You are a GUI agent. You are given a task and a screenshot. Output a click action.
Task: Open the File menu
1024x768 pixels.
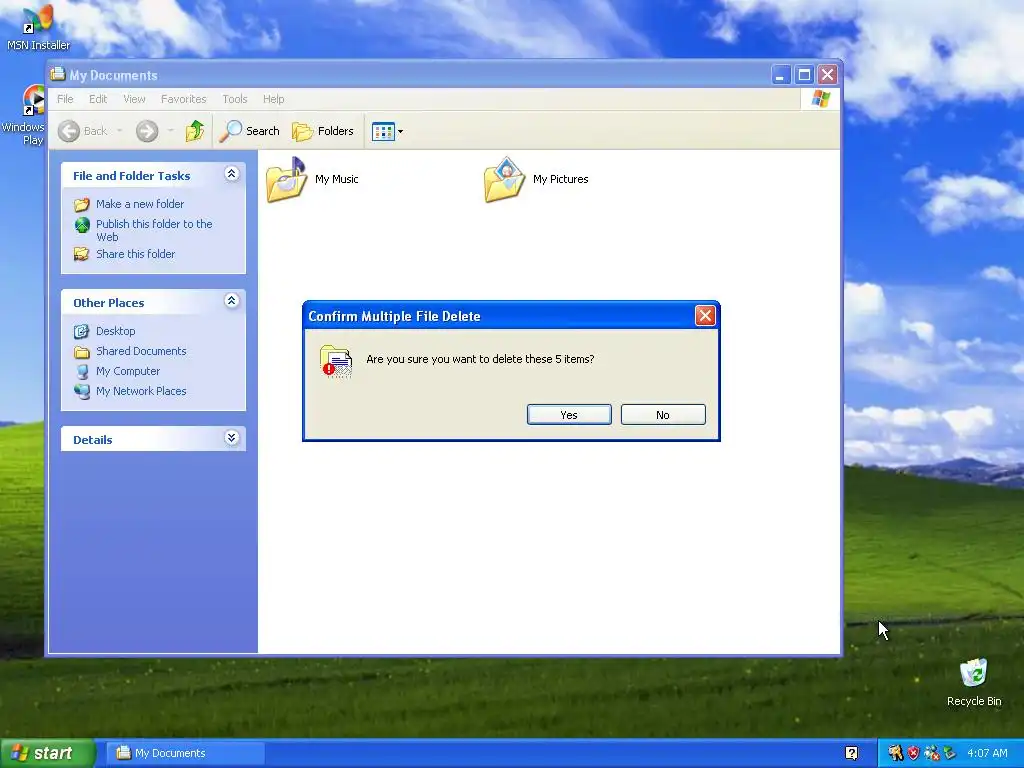65,99
